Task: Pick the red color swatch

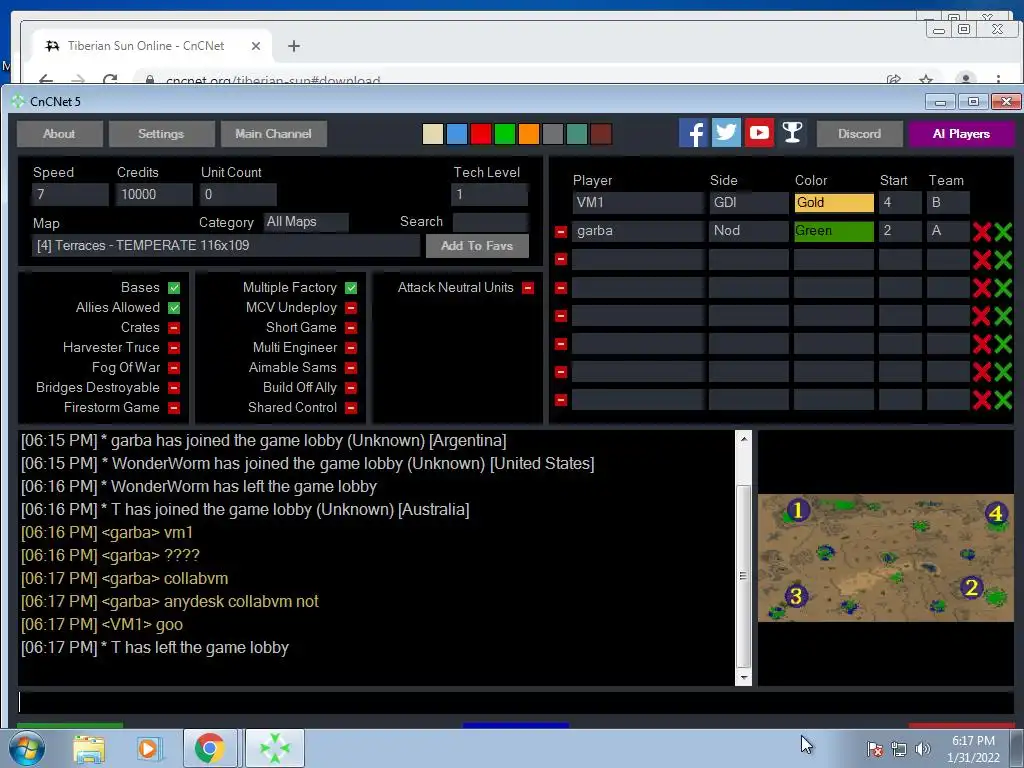Action: pos(481,134)
